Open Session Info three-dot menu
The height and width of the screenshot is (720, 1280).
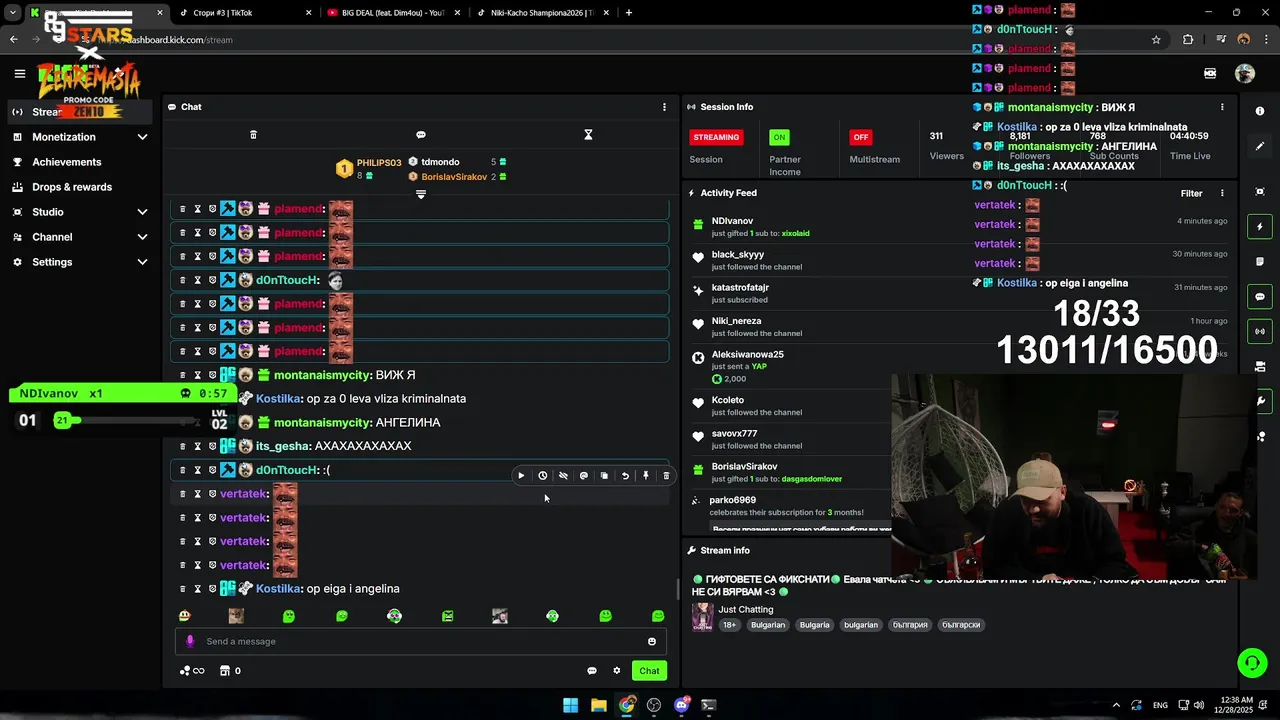click(1222, 107)
